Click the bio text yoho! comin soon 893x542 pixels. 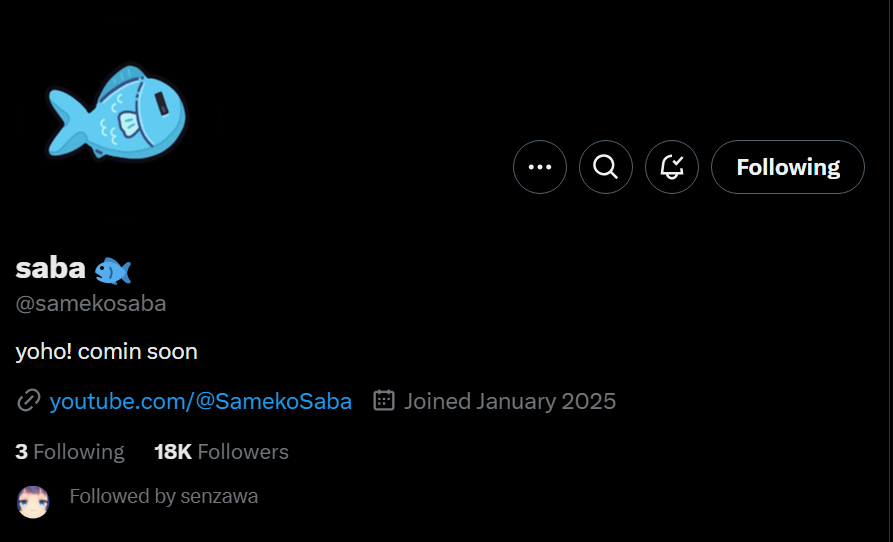[107, 352]
